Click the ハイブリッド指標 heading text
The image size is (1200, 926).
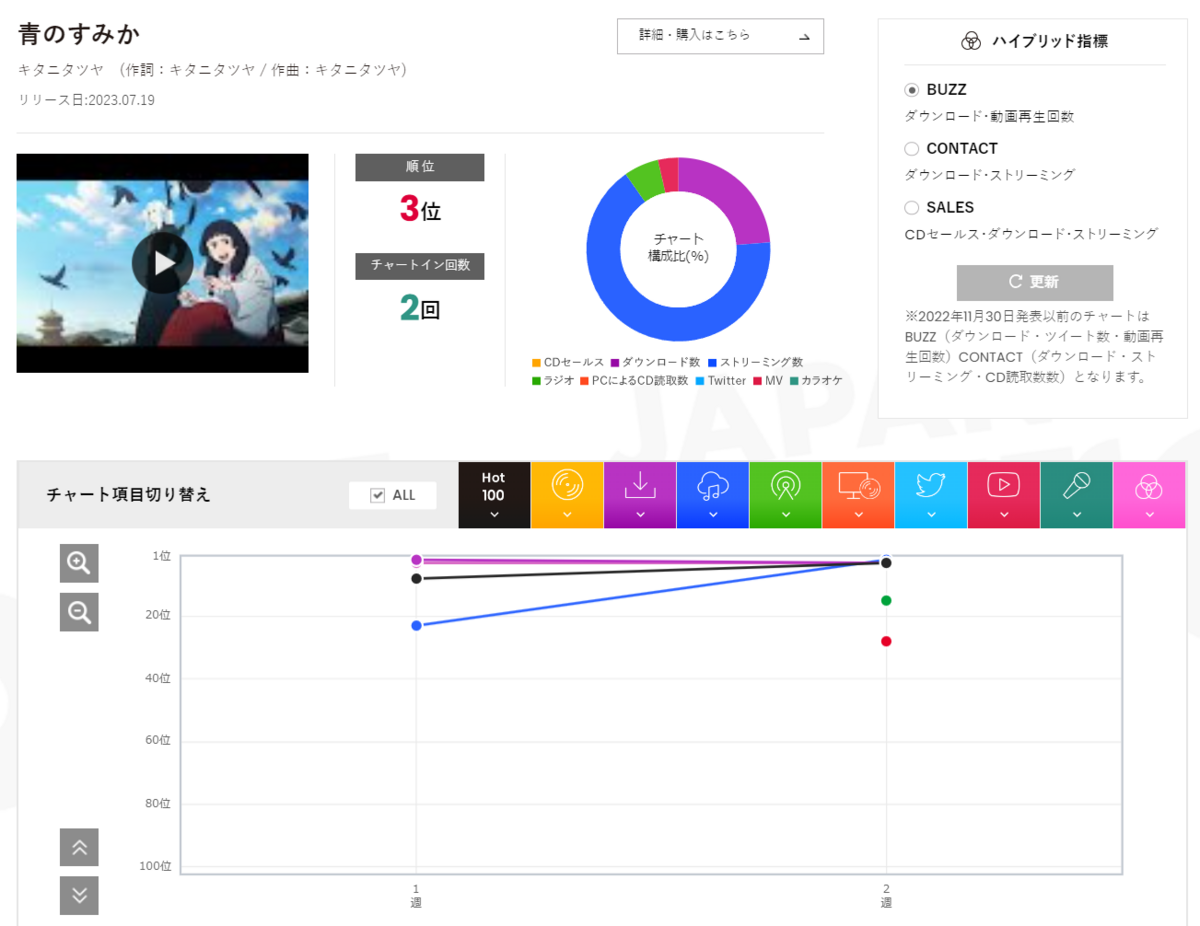1050,41
